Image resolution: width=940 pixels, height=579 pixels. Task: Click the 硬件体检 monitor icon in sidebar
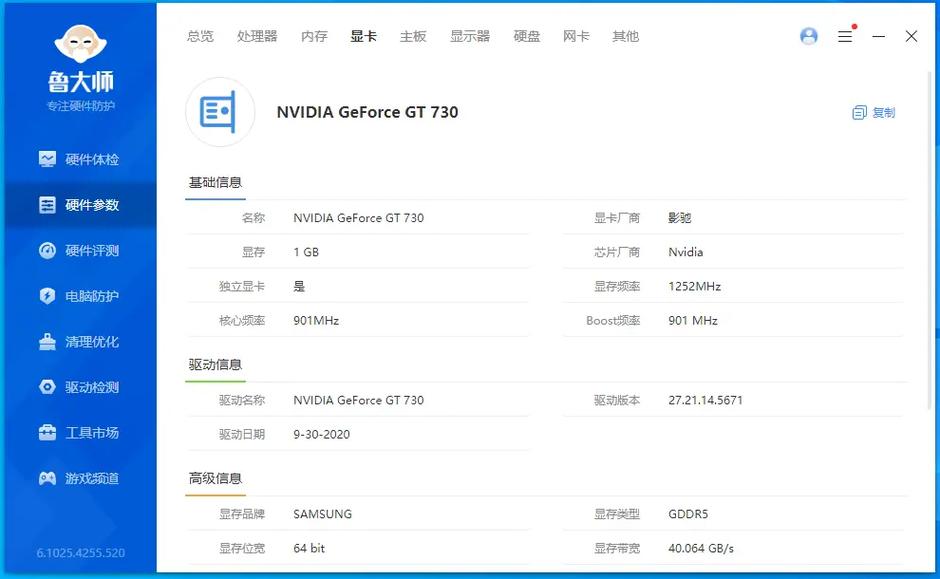tap(47, 159)
